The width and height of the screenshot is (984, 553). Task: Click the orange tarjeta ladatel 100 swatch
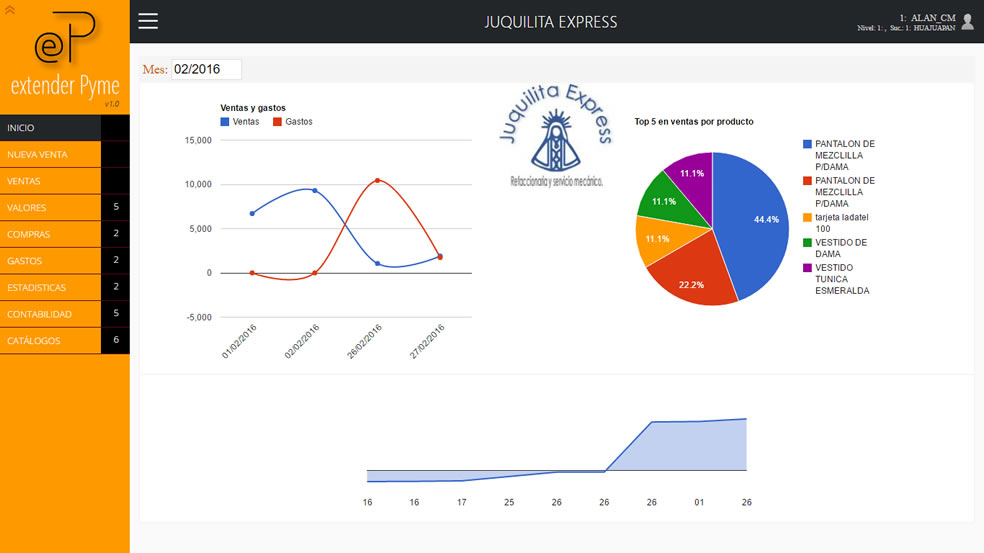(807, 218)
